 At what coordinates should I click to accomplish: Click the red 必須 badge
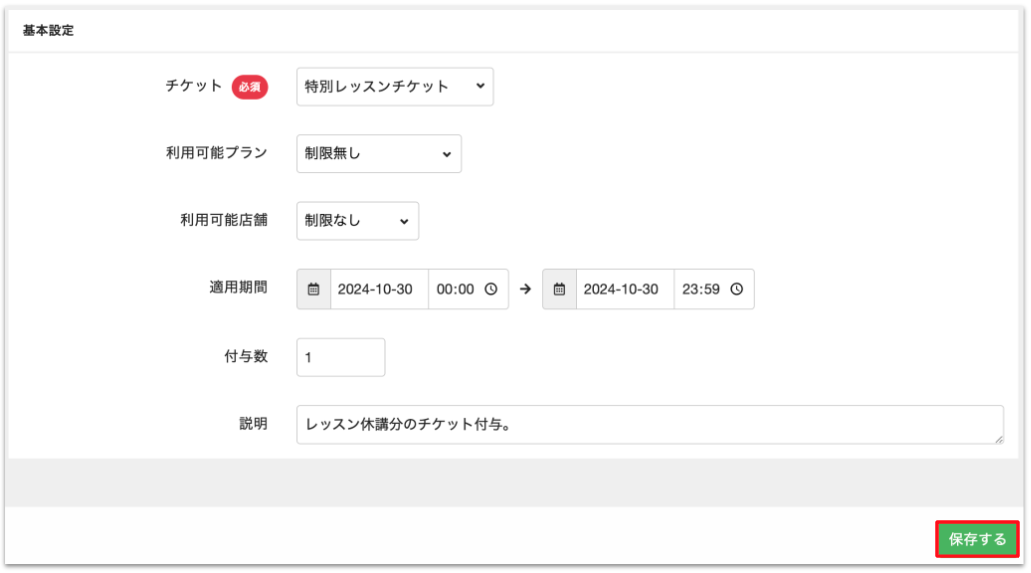pyautogui.click(x=250, y=87)
